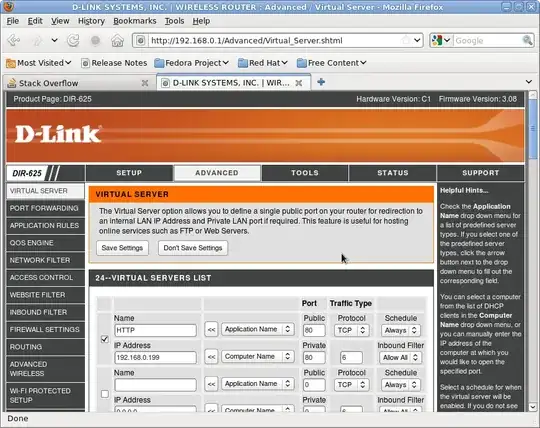
Task: Switch to the Stack Overflow tab
Action: click(79, 83)
